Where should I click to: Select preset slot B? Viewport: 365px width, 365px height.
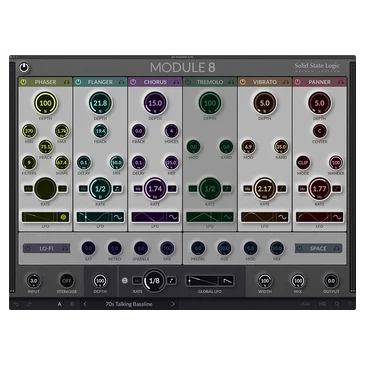[72, 304]
